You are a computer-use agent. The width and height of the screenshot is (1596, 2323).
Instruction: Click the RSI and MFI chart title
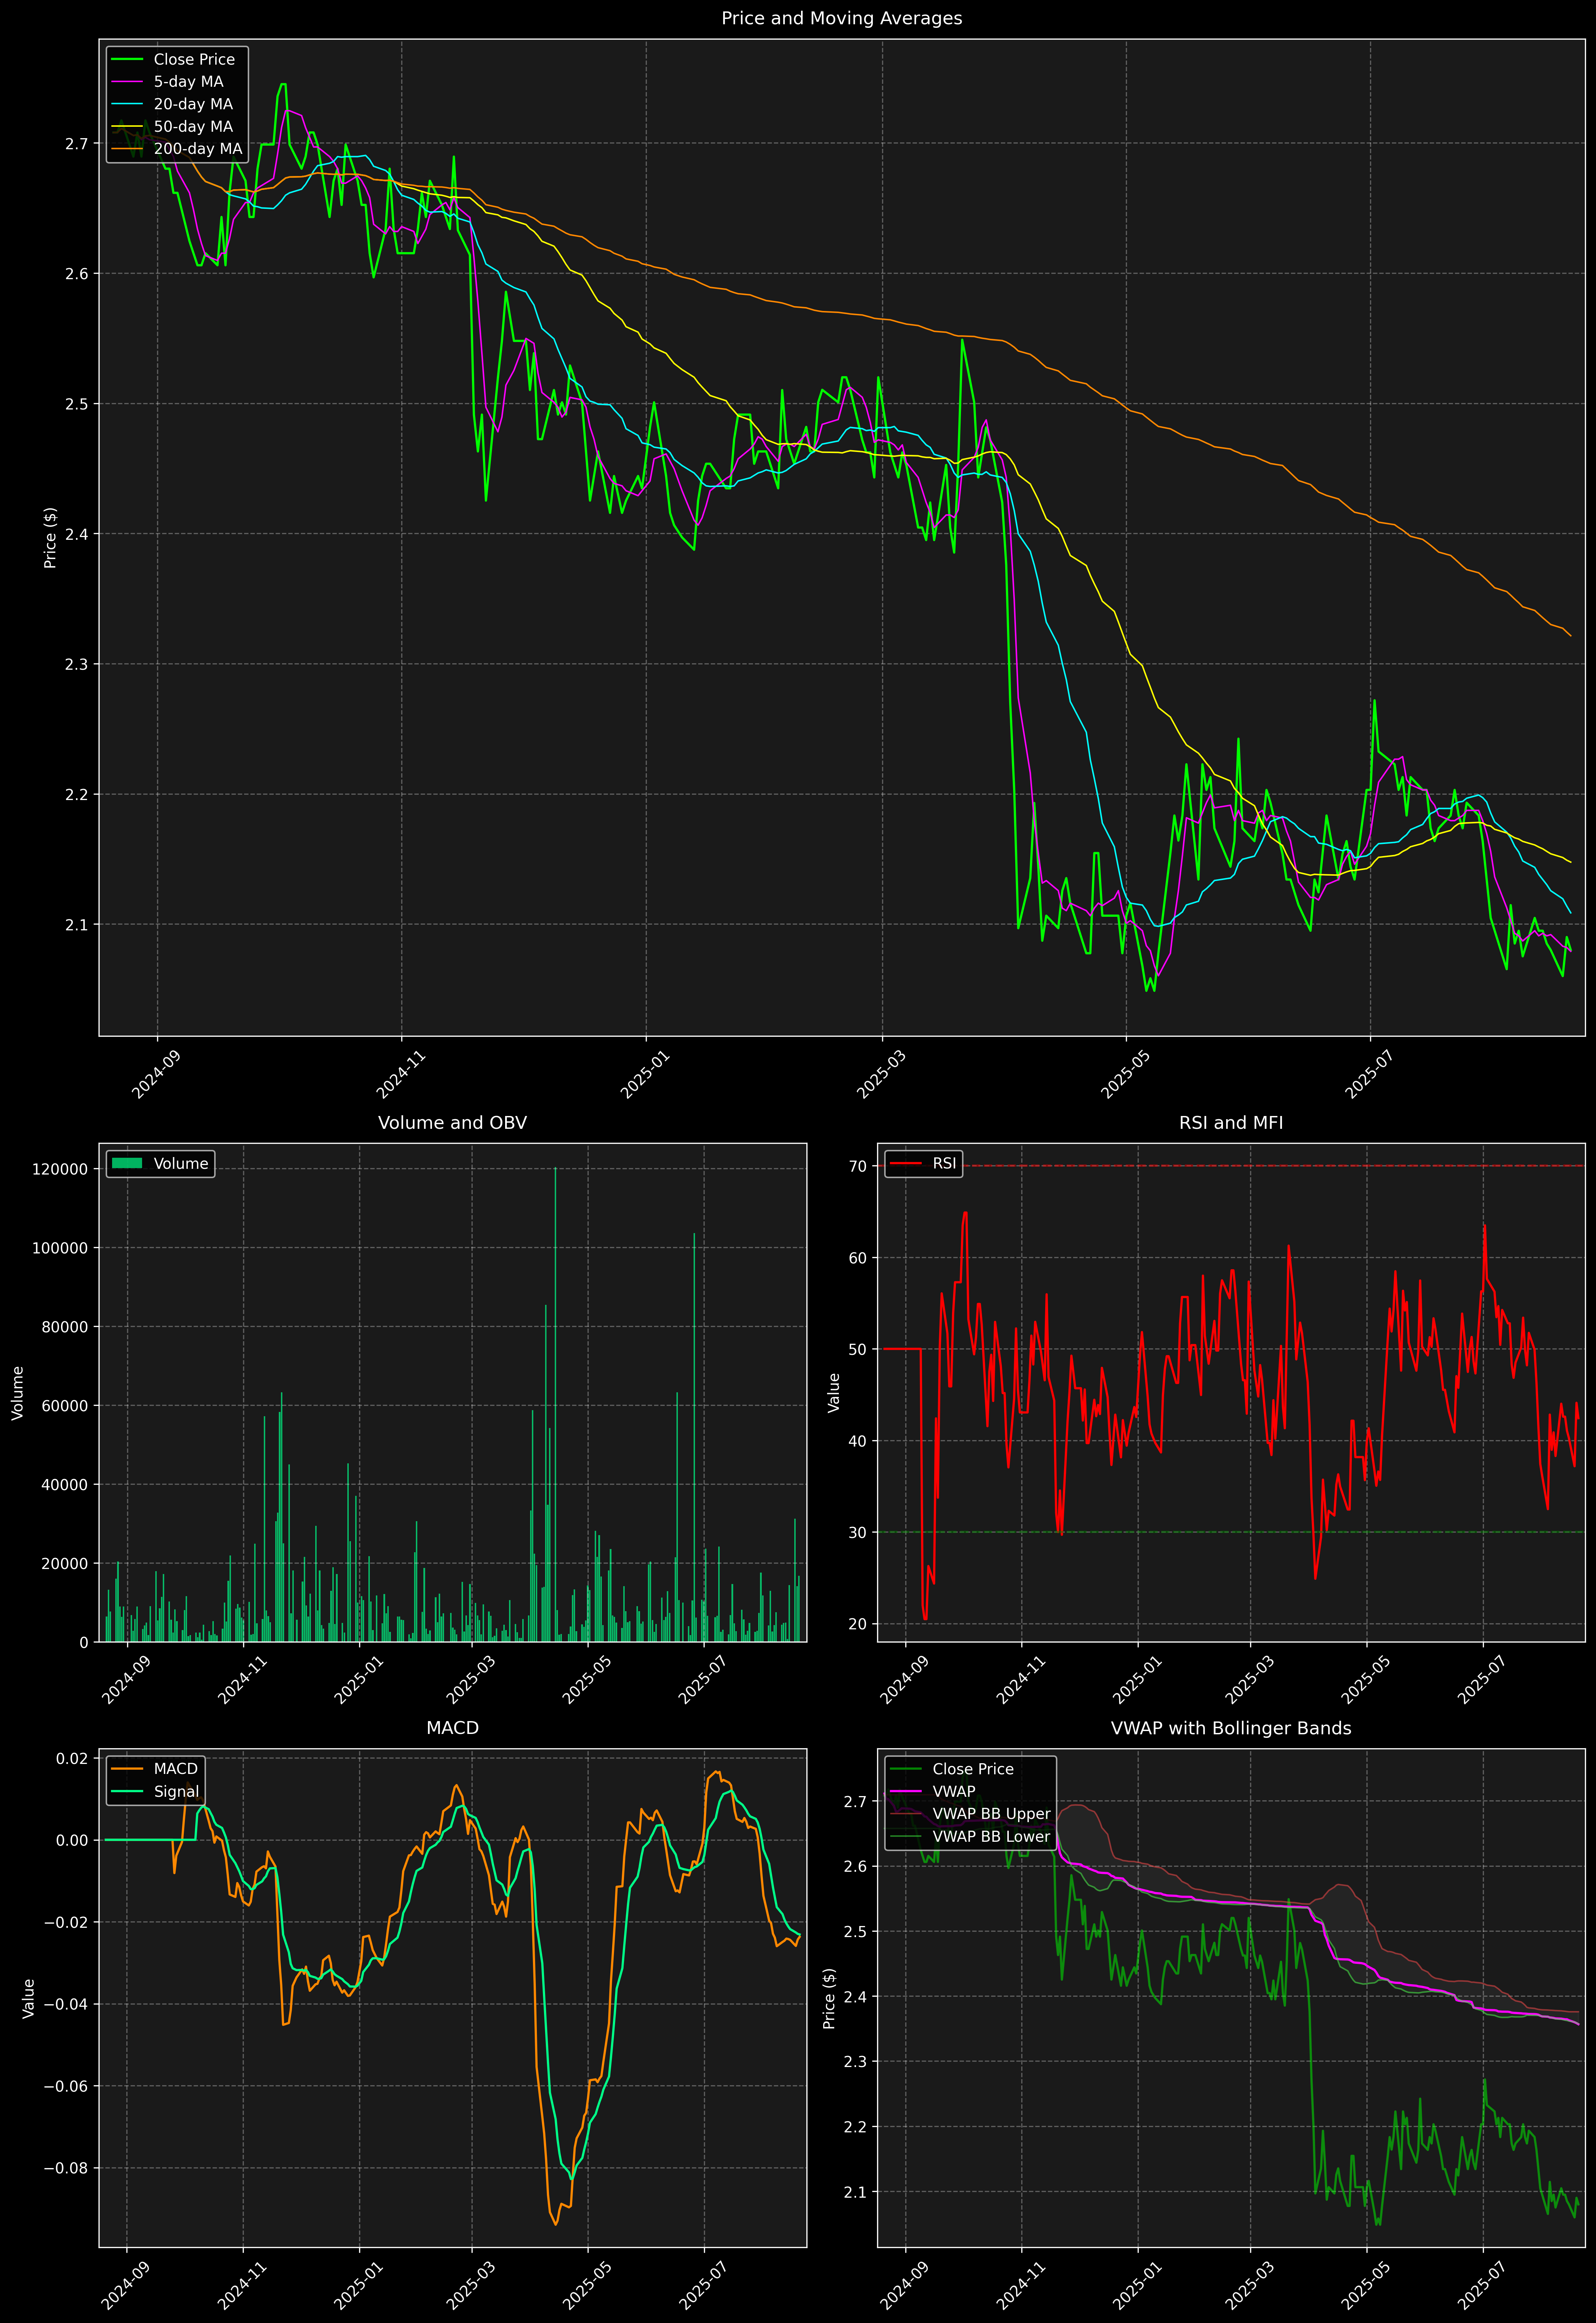pos(1230,1123)
